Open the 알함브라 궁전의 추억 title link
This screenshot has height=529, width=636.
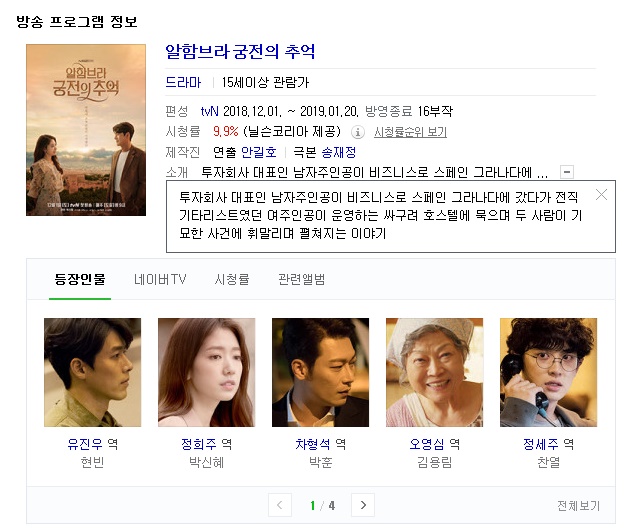[240, 52]
